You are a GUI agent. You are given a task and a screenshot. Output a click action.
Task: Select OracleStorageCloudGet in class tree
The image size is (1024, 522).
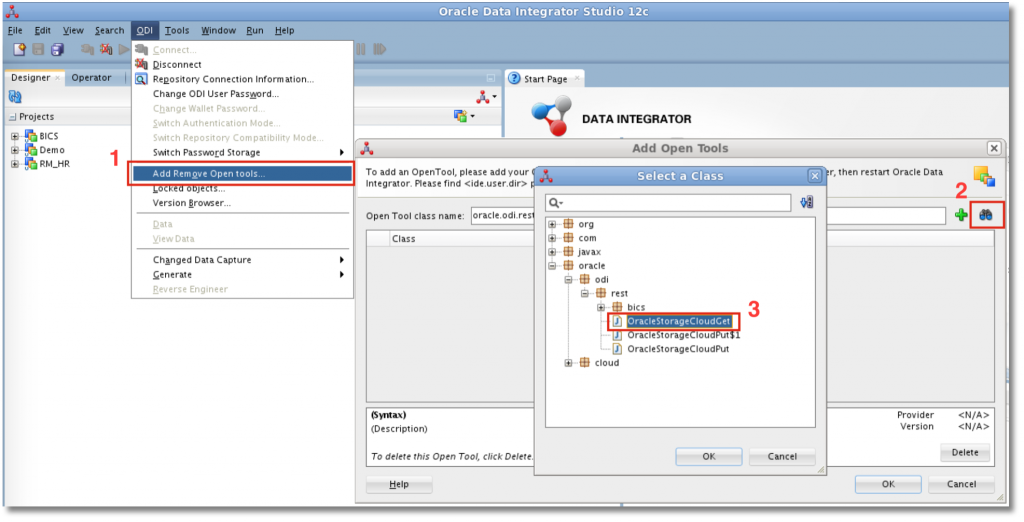pyautogui.click(x=679, y=321)
